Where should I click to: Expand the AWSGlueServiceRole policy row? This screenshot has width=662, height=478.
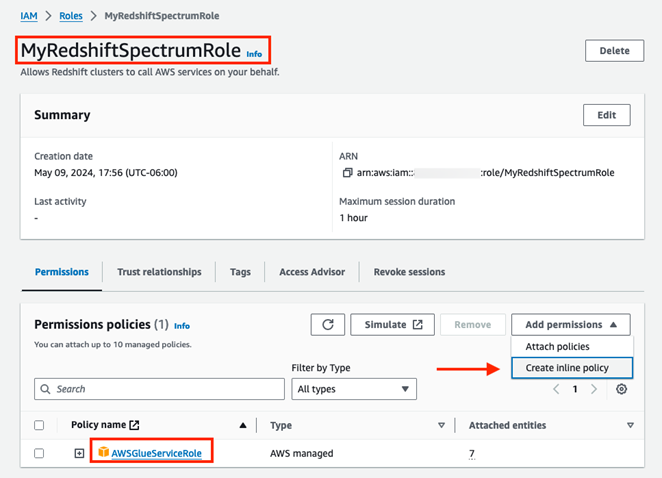[x=79, y=453]
